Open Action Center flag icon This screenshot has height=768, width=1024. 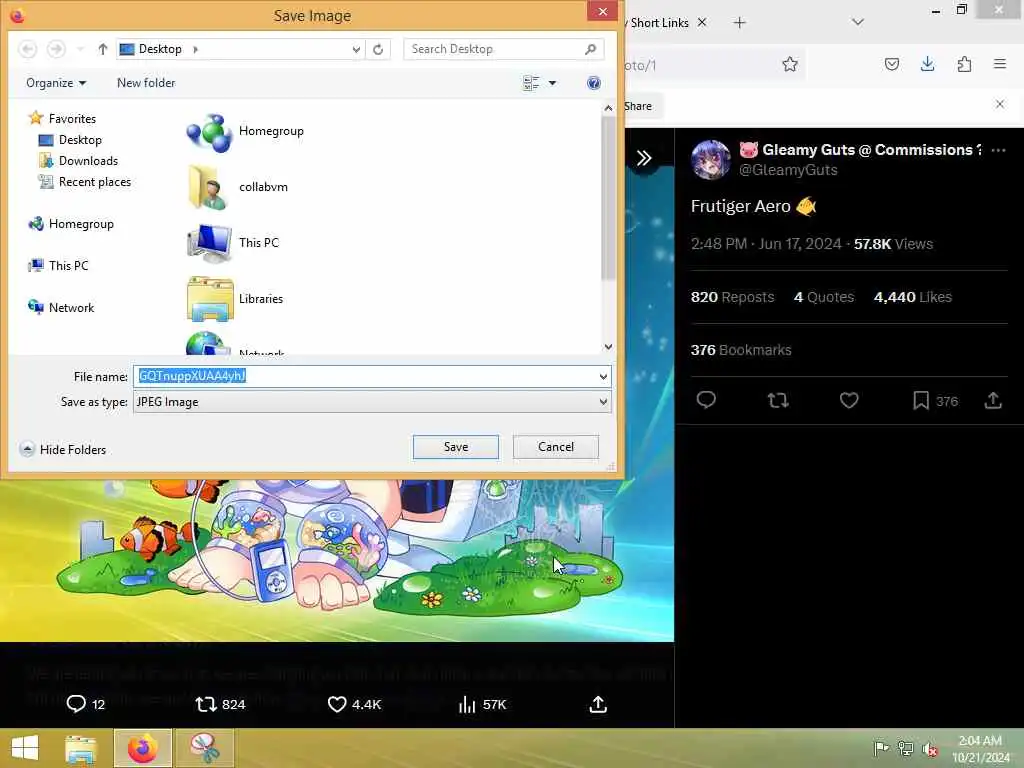point(880,748)
